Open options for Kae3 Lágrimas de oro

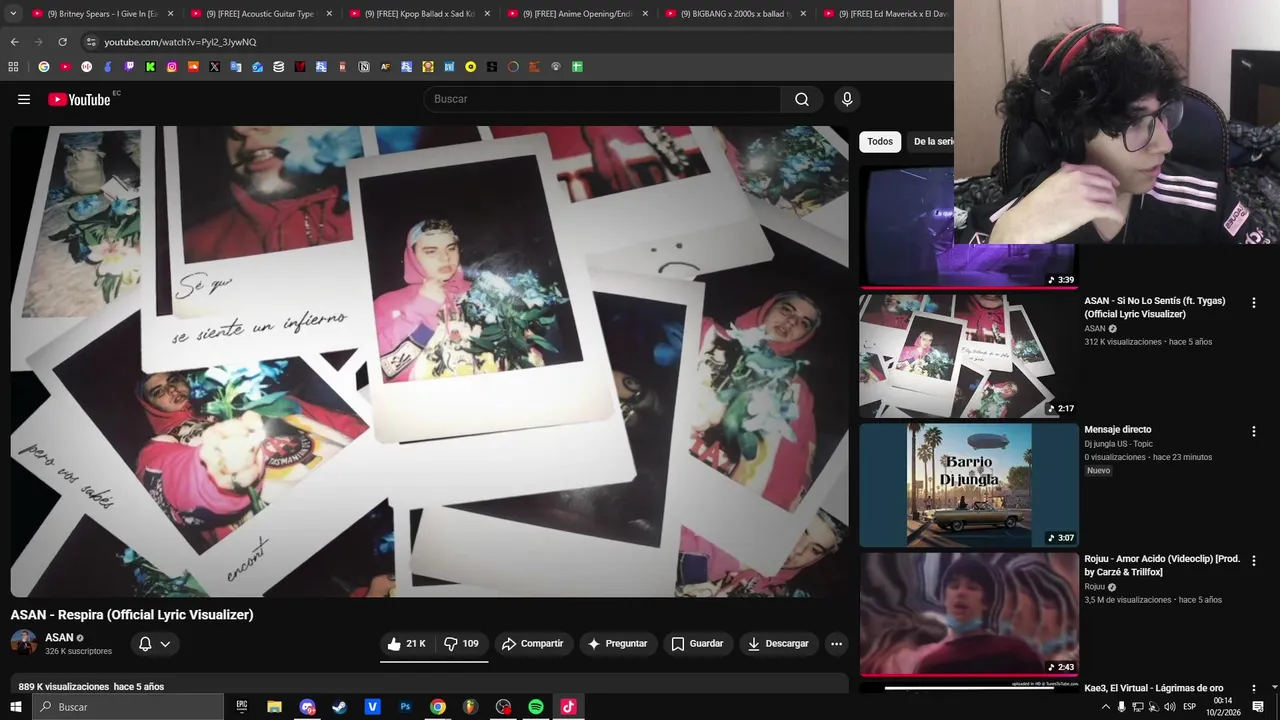1253,689
